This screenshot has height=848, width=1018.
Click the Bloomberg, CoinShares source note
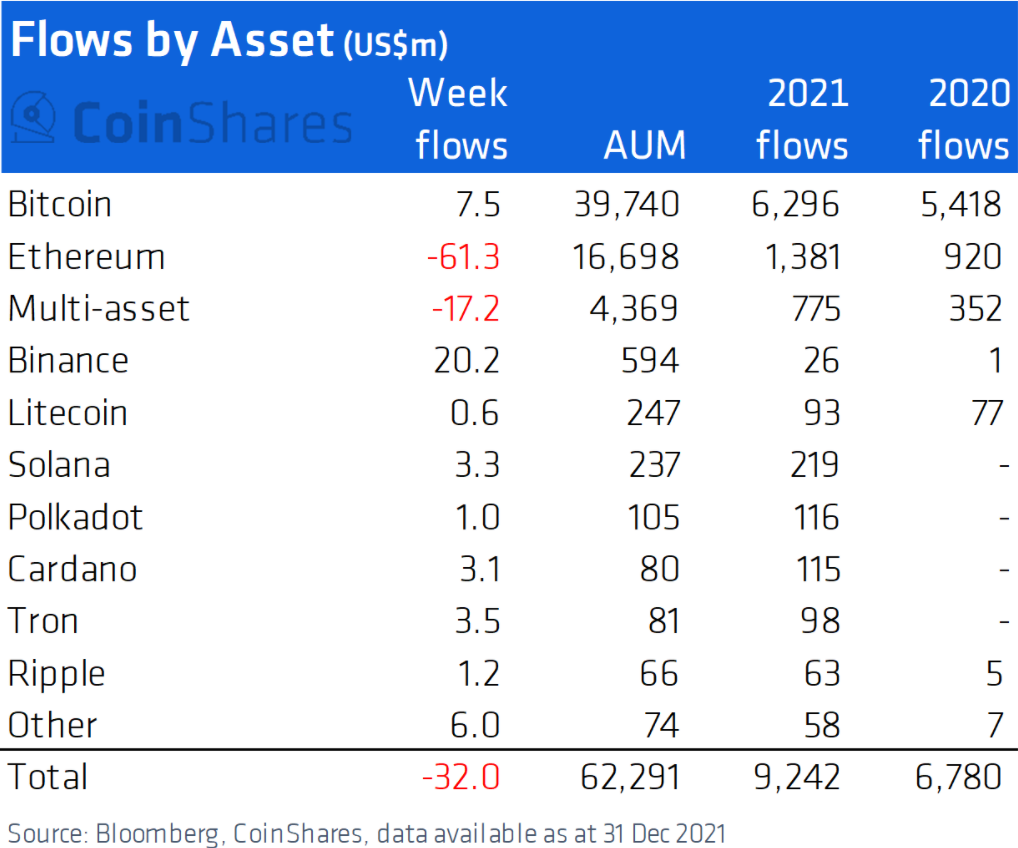(366, 831)
